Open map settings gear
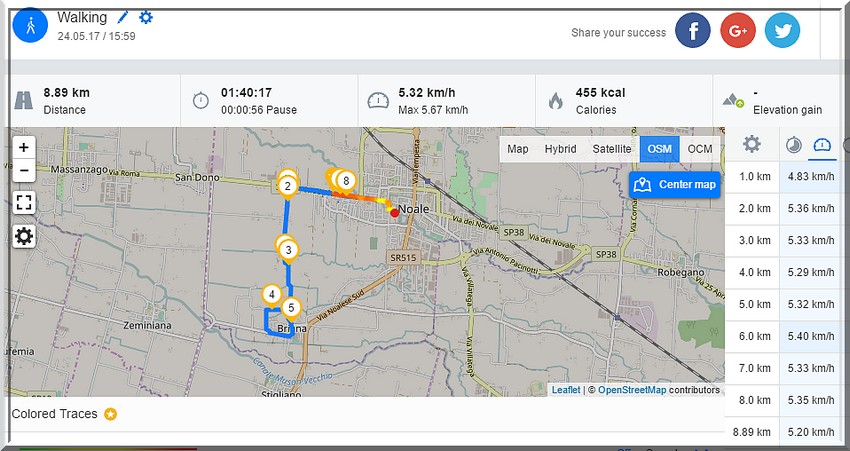Screen dimensions: 850x451 tap(24, 236)
